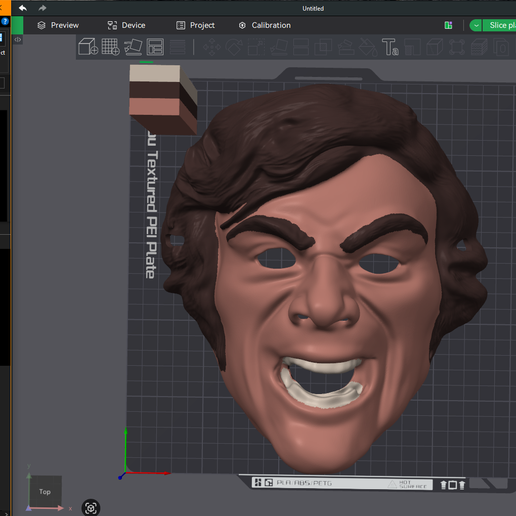Click the Undo arrow in title bar
The image size is (516, 516).
pyautogui.click(x=23, y=8)
